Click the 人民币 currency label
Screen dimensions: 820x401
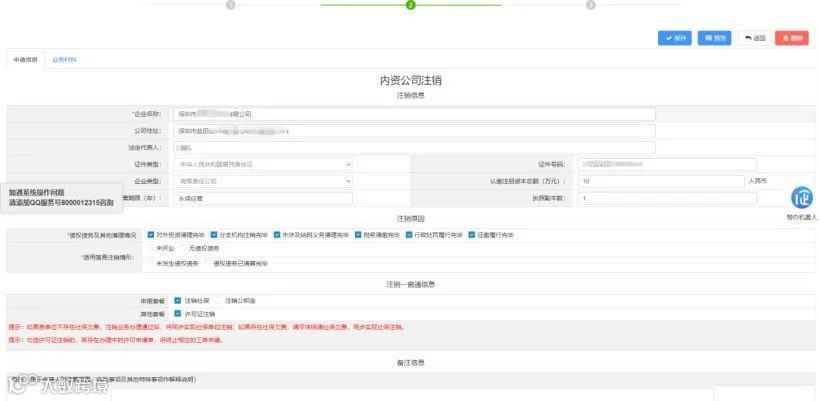758,181
